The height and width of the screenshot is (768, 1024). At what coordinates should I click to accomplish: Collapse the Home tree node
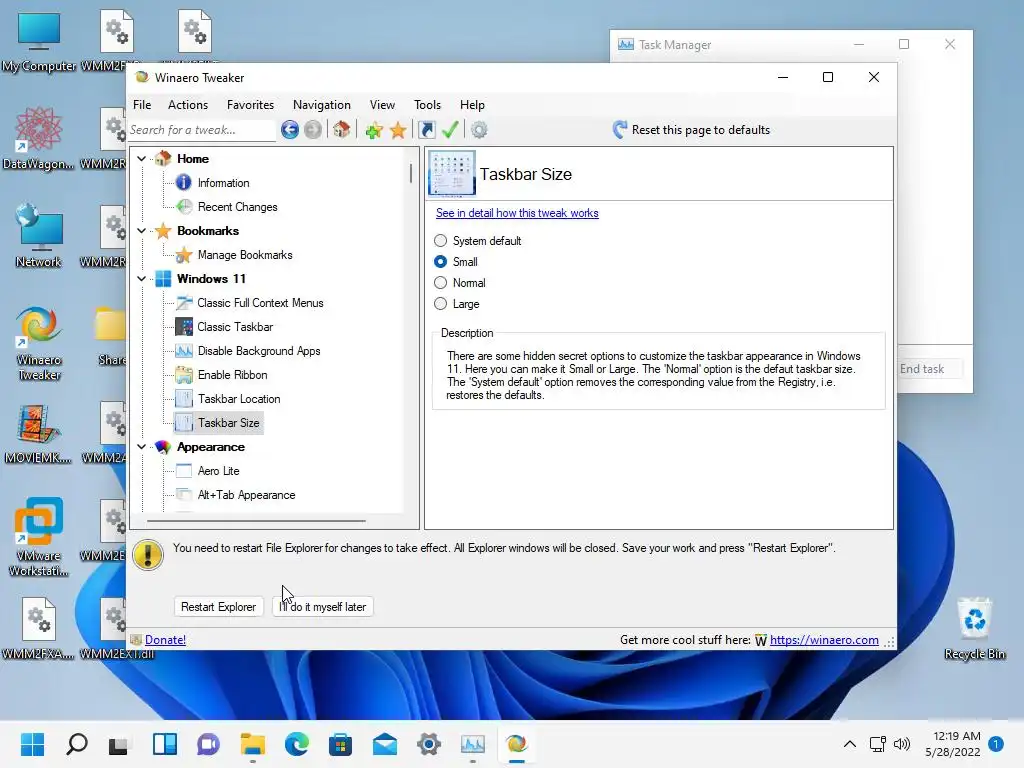click(x=142, y=159)
